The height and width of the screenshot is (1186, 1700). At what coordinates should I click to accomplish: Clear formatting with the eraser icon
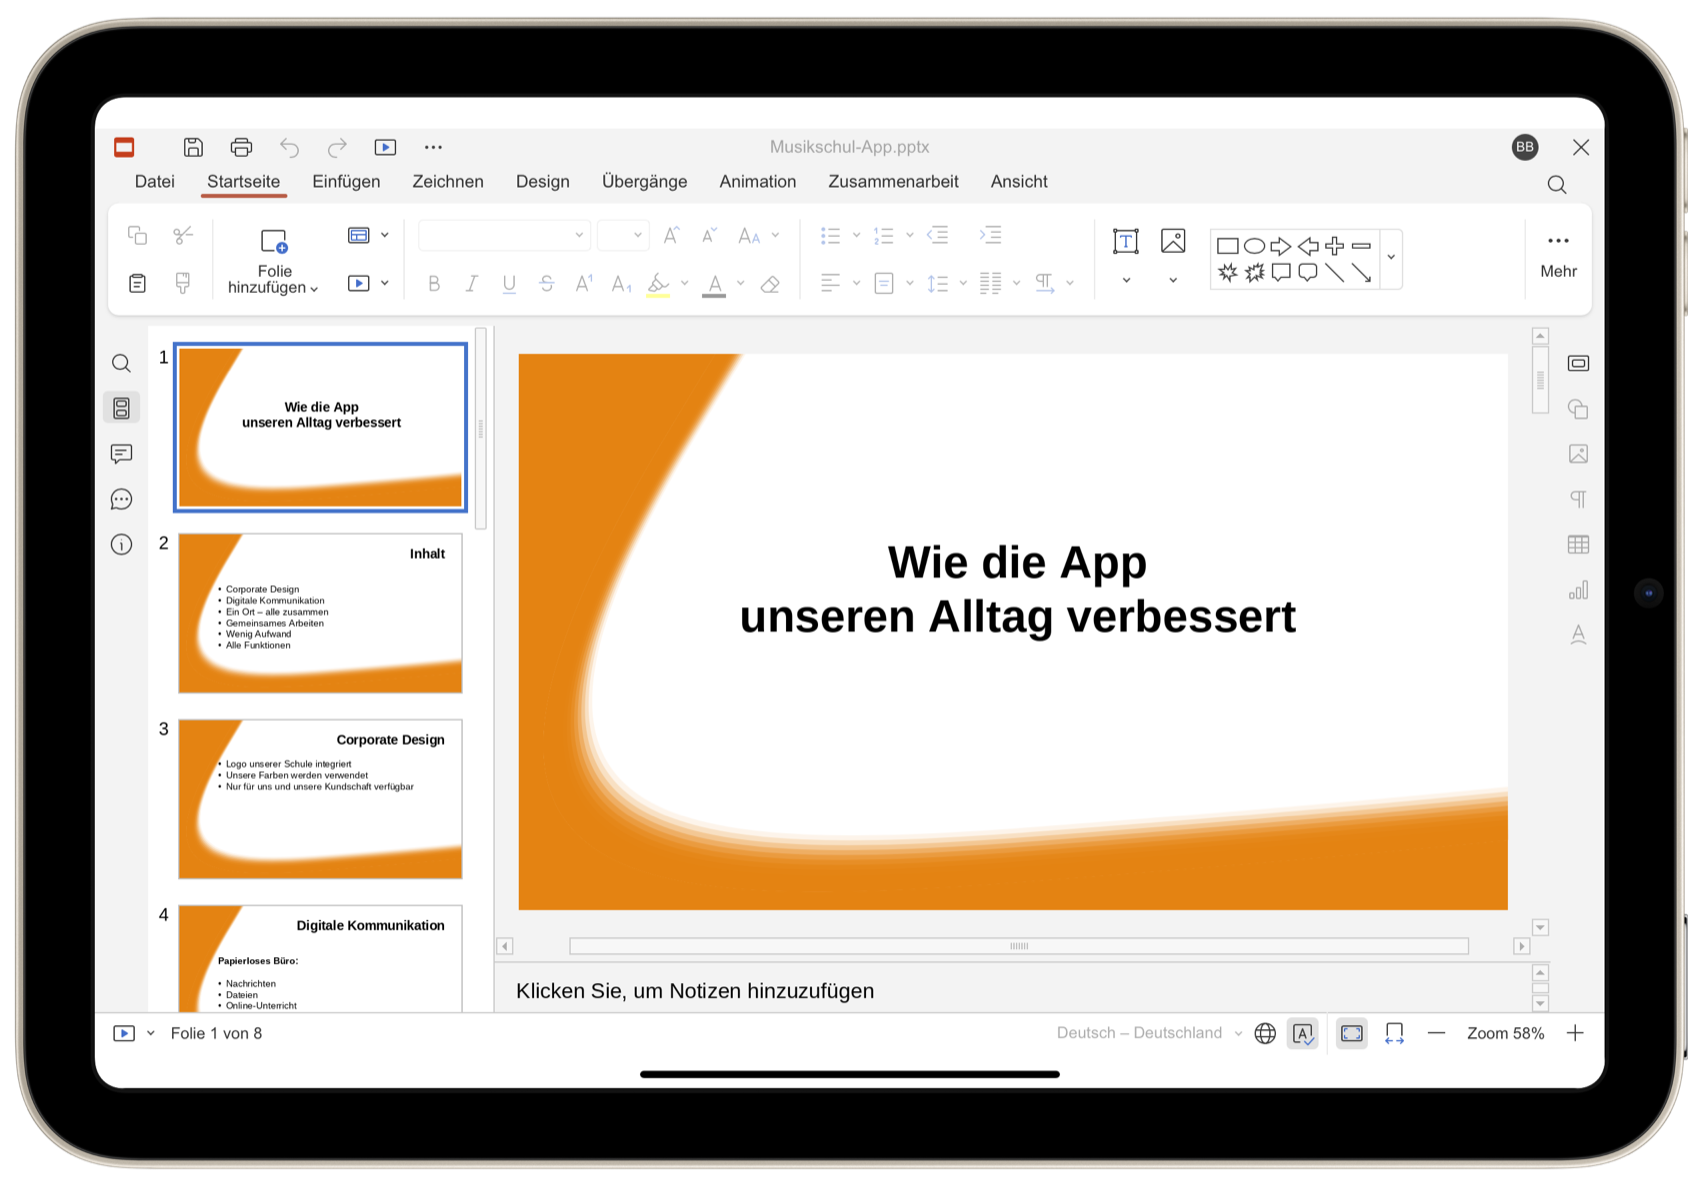click(x=770, y=284)
